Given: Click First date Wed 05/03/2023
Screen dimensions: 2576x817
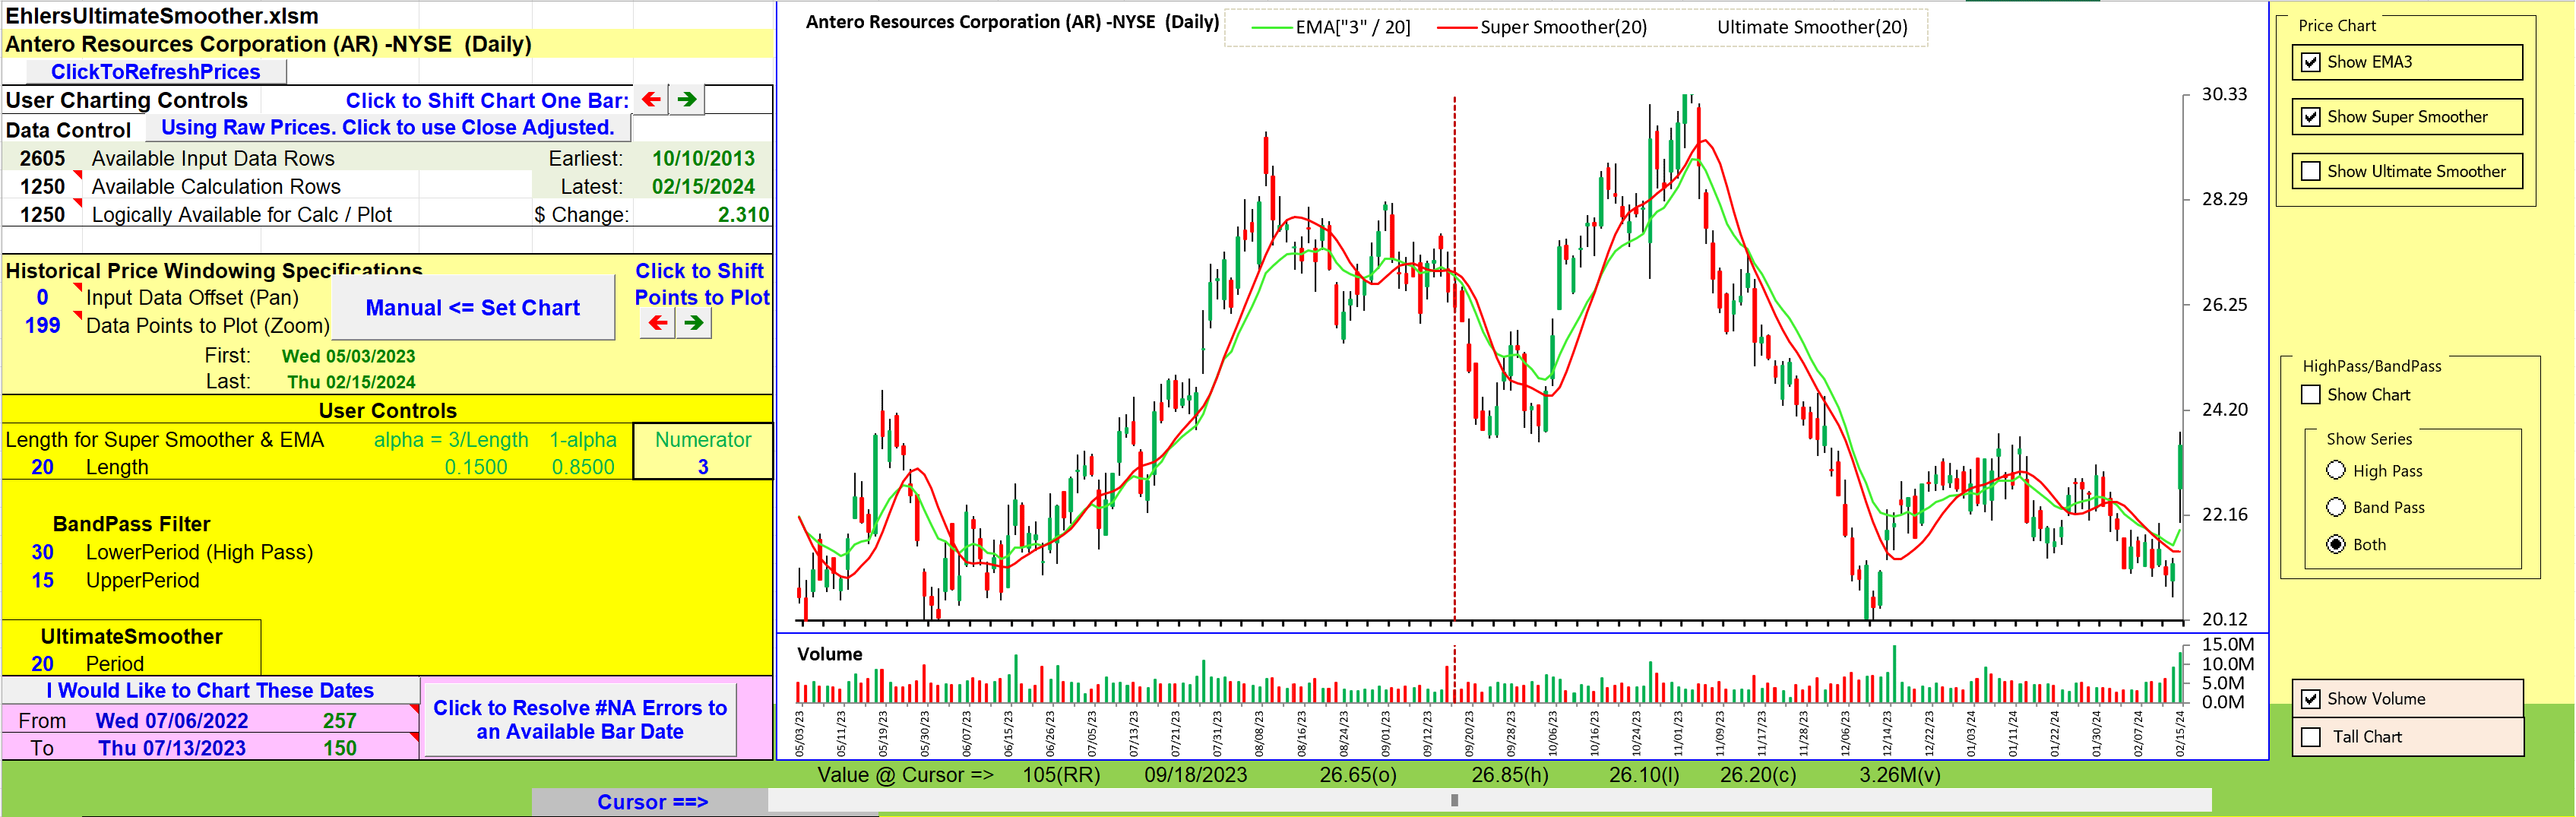Looking at the screenshot, I should [x=348, y=356].
